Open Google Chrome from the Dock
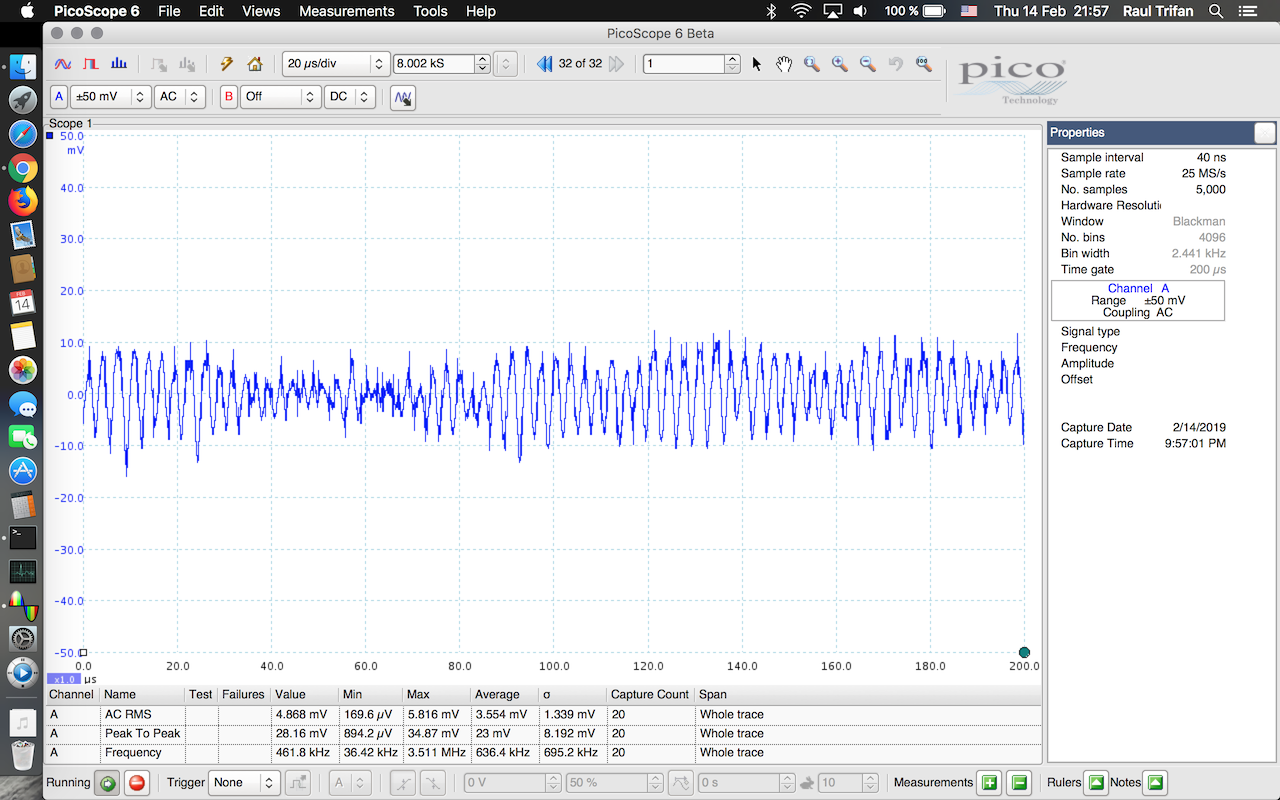The height and width of the screenshot is (800, 1280). [x=22, y=169]
